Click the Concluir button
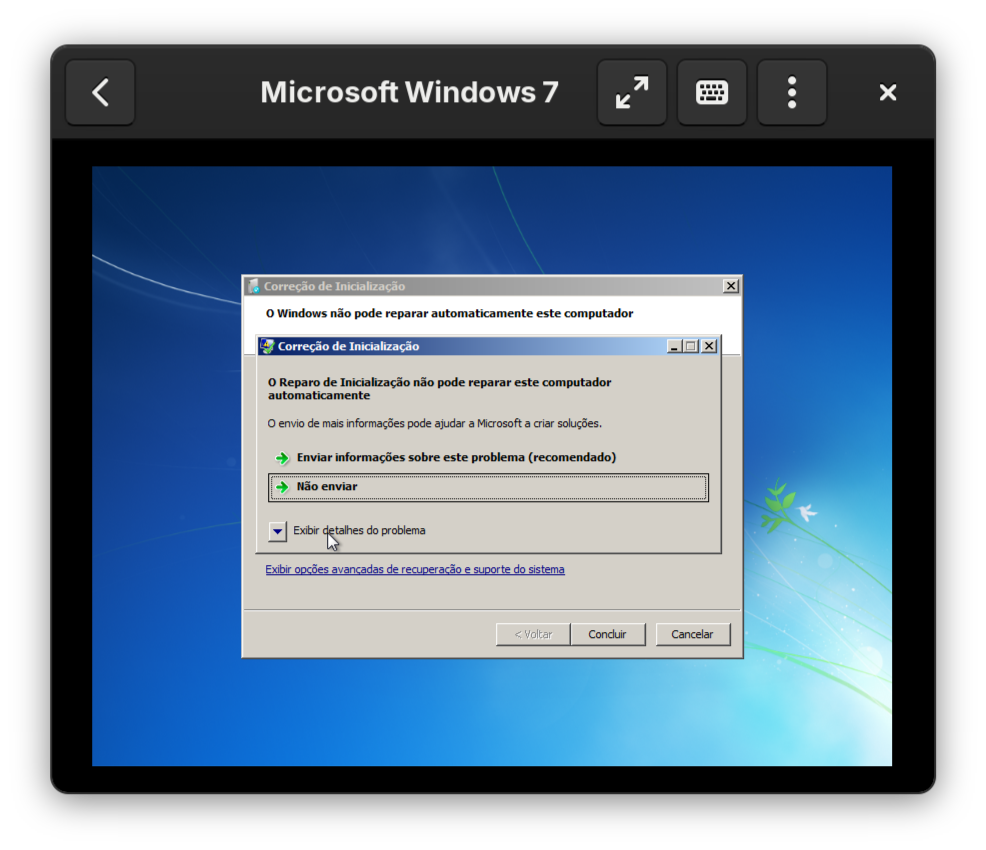 (607, 634)
